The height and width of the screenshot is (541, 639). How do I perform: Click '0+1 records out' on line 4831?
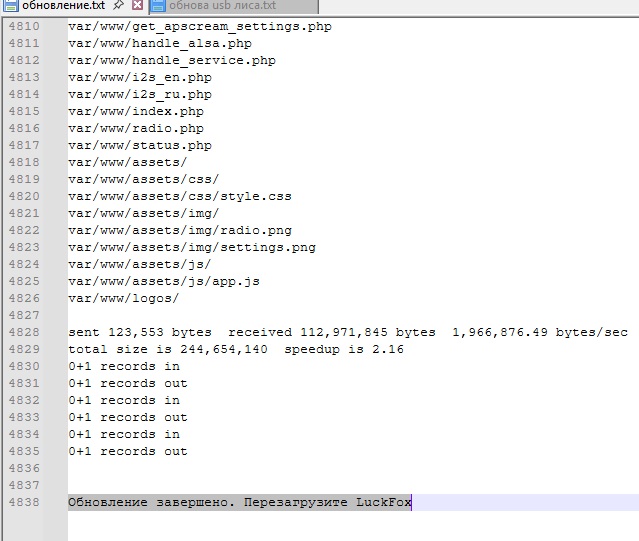(x=128, y=383)
